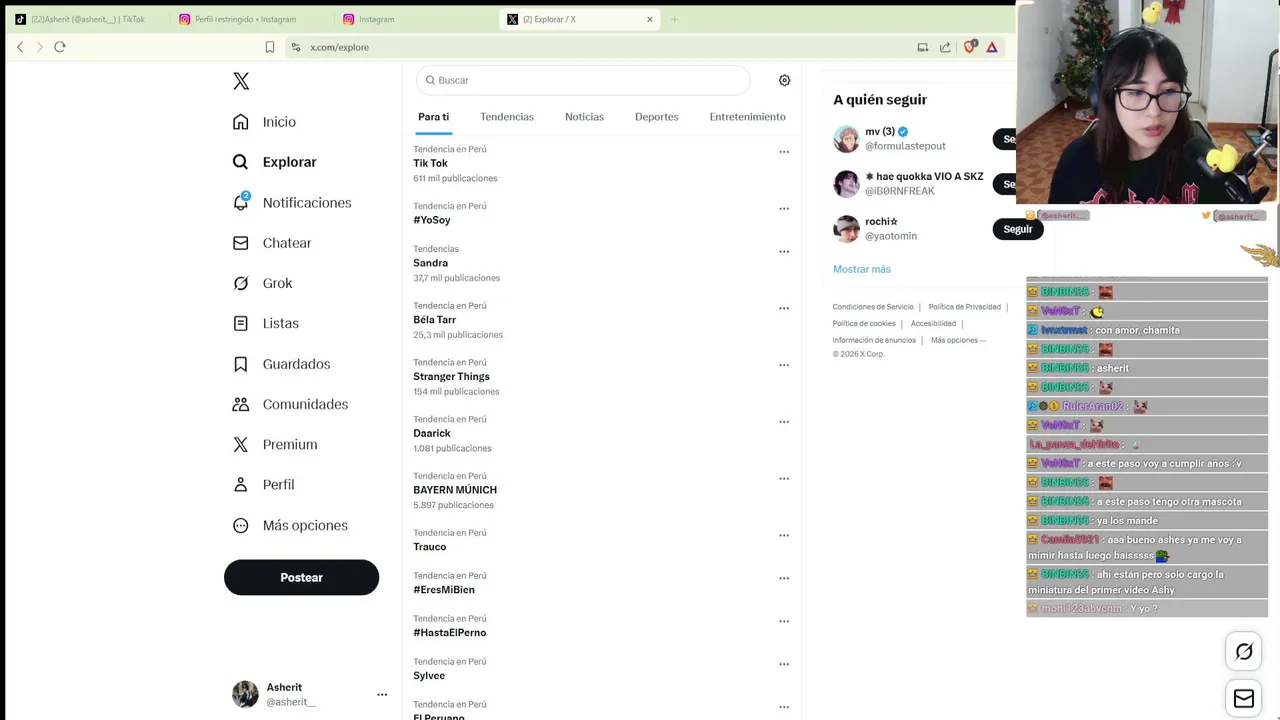Open a new browser tab
1280x720 pixels.
675,19
